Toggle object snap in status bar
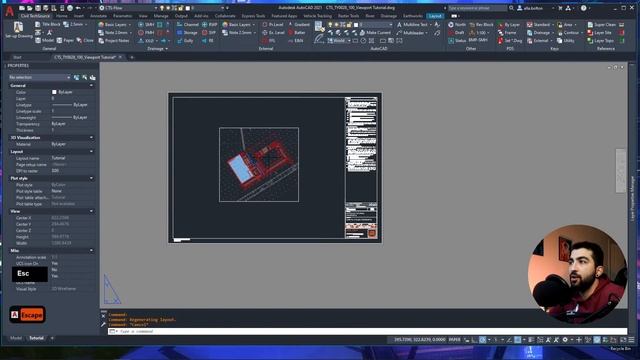This screenshot has height=360, width=640. [518, 340]
